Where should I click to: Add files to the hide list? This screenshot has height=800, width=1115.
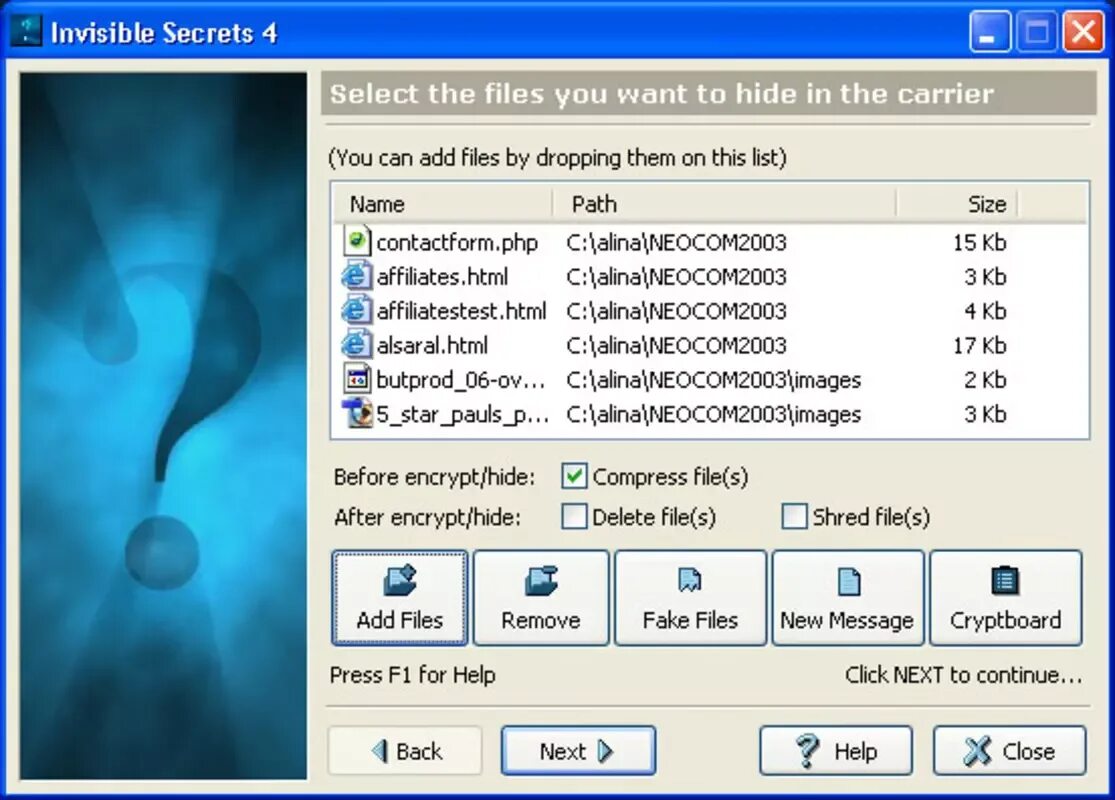pos(400,598)
